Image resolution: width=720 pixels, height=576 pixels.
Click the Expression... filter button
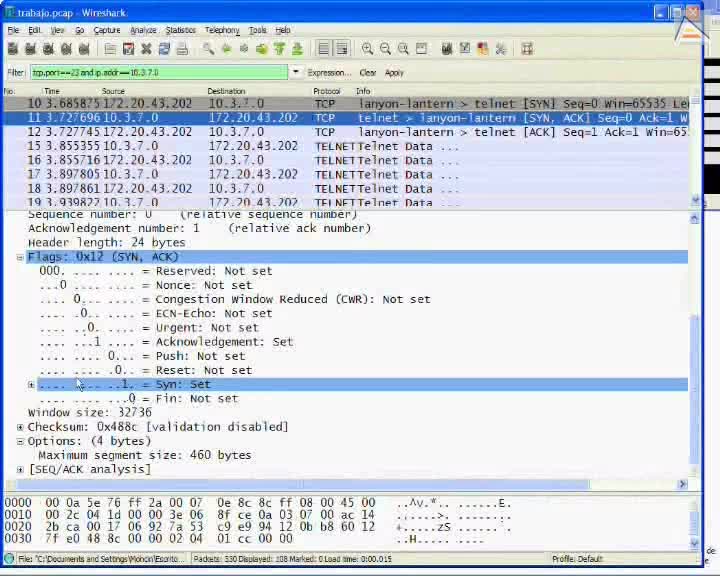click(329, 73)
